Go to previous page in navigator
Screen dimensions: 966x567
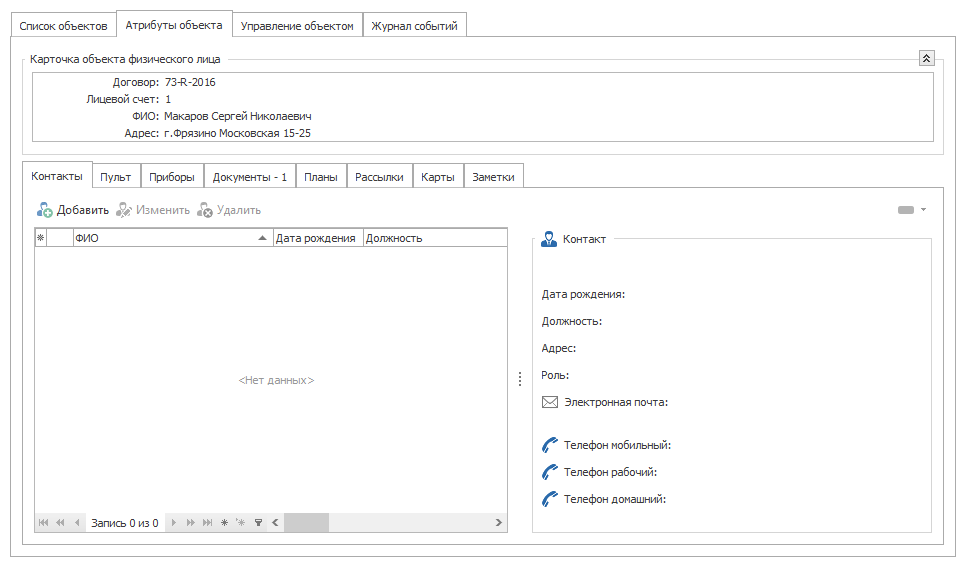(x=60, y=523)
